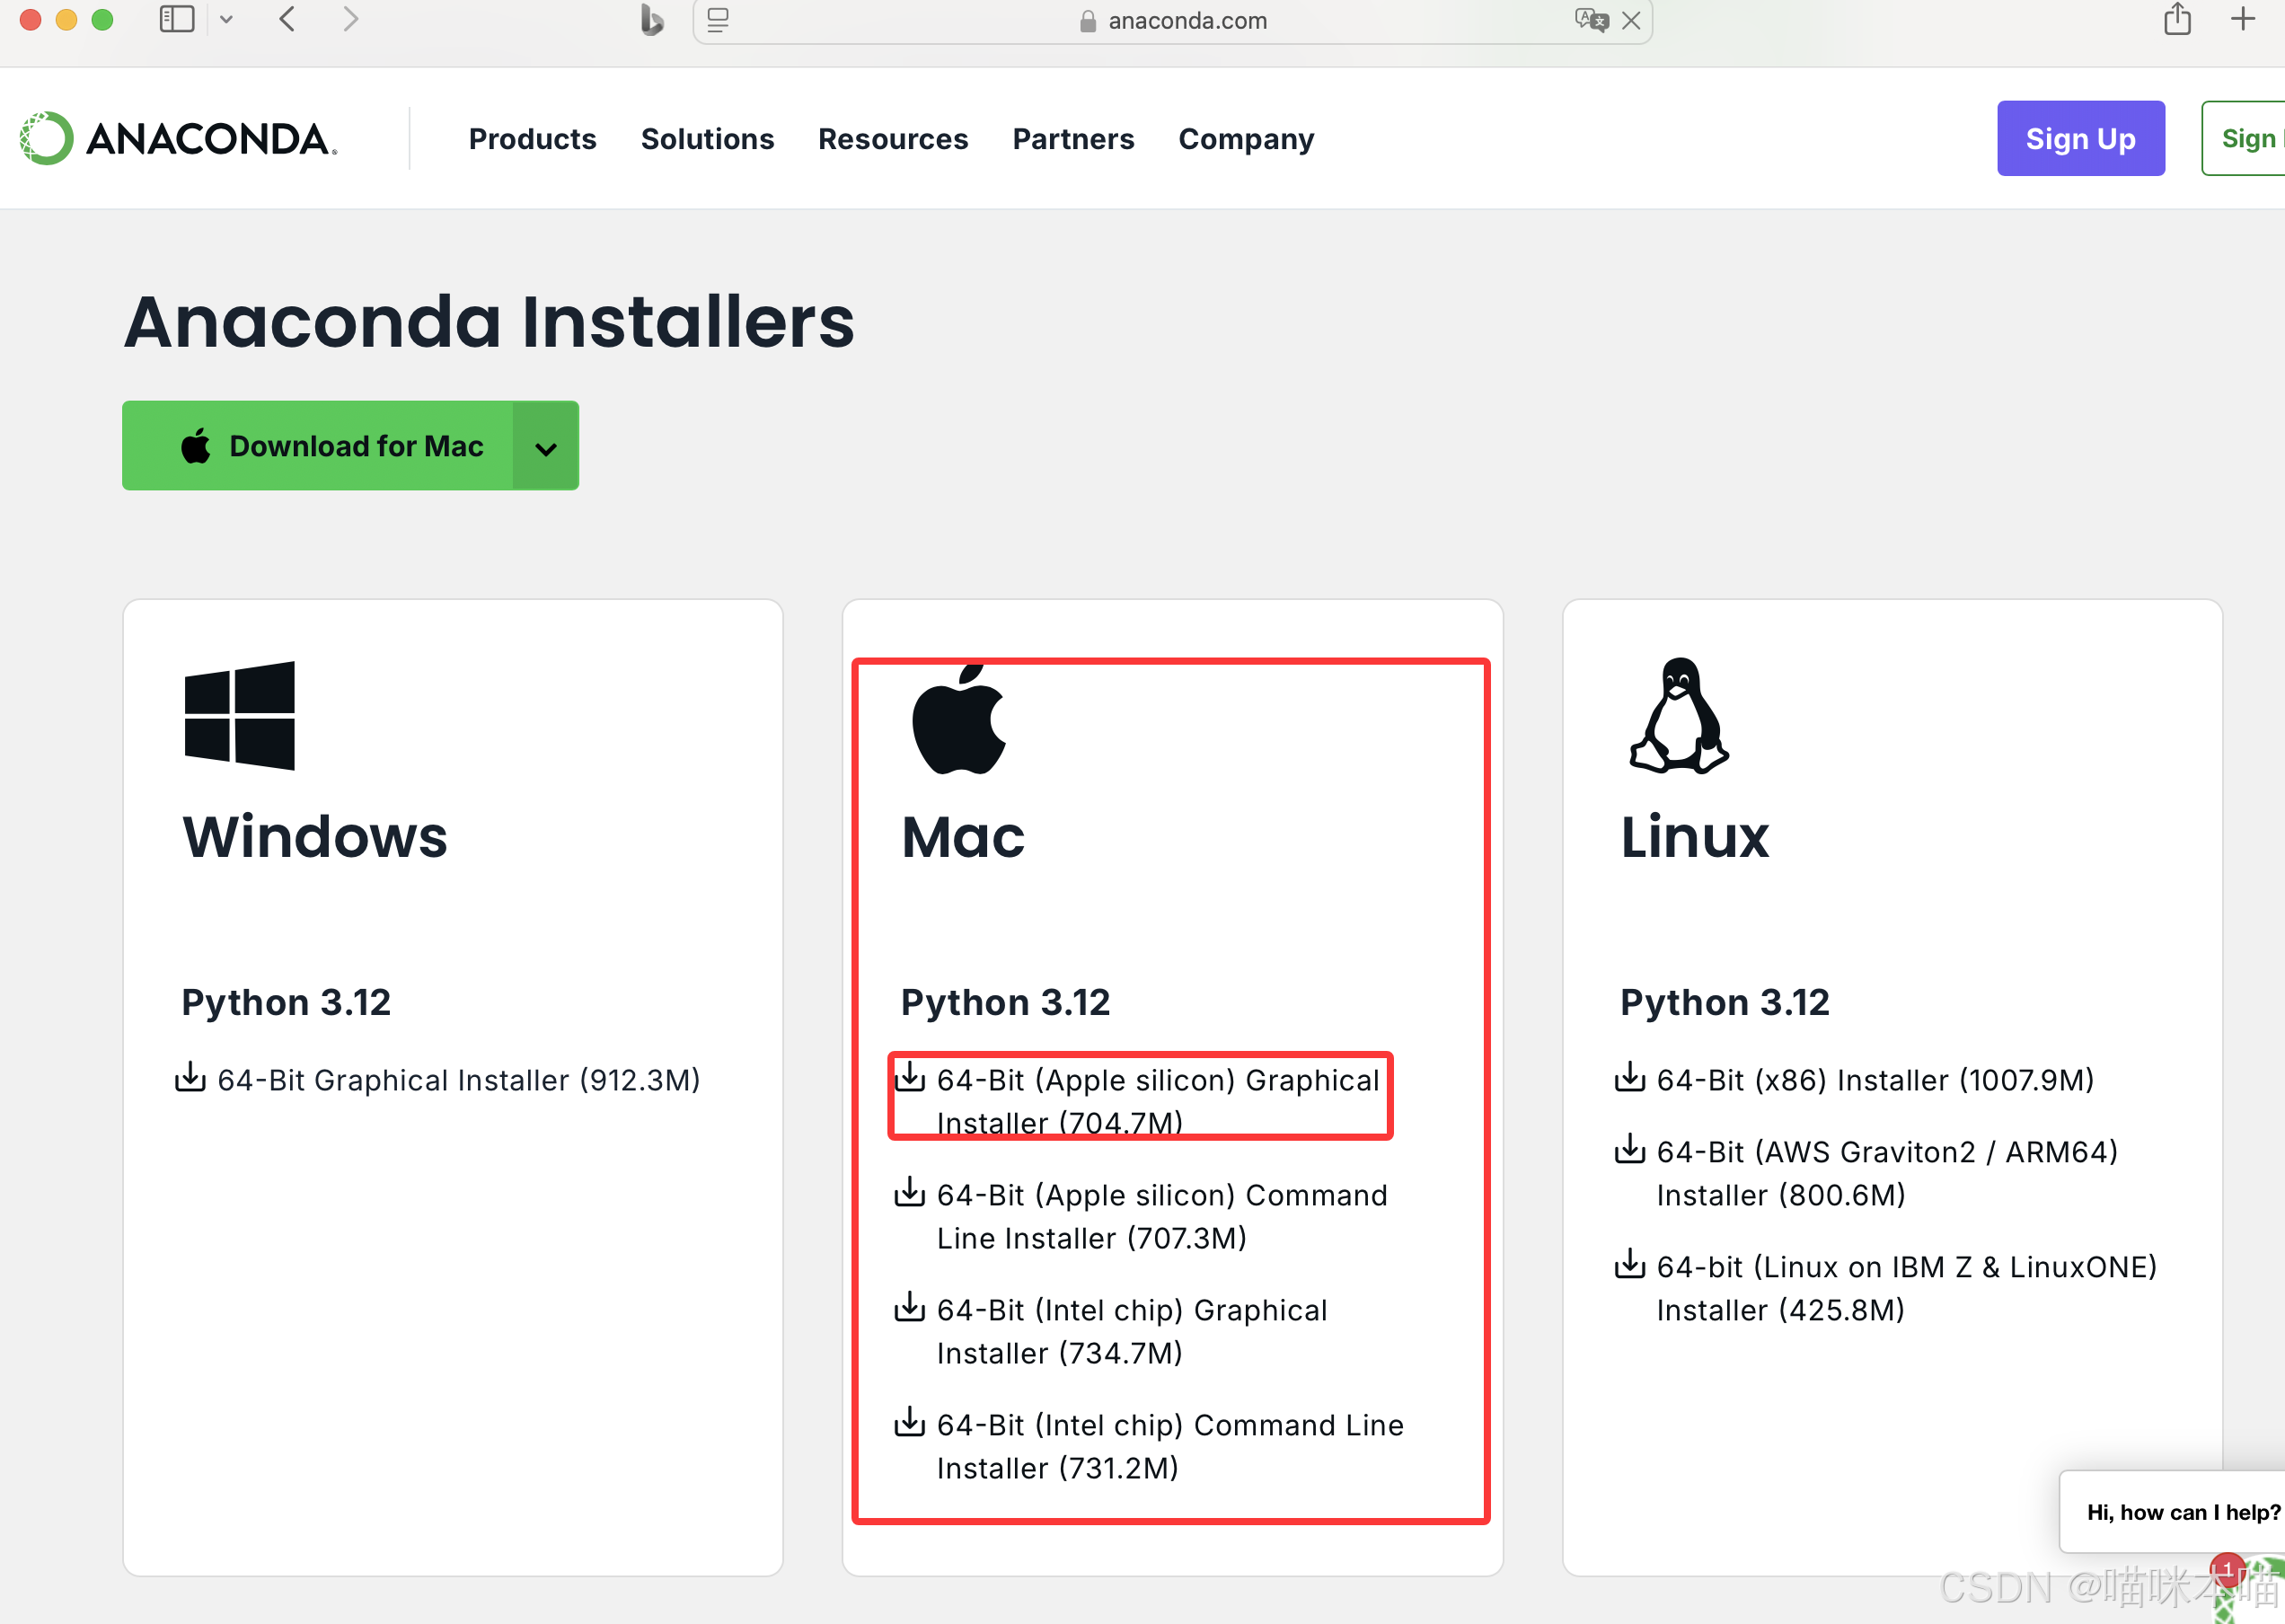
Task: Open the Products menu
Action: point(532,139)
